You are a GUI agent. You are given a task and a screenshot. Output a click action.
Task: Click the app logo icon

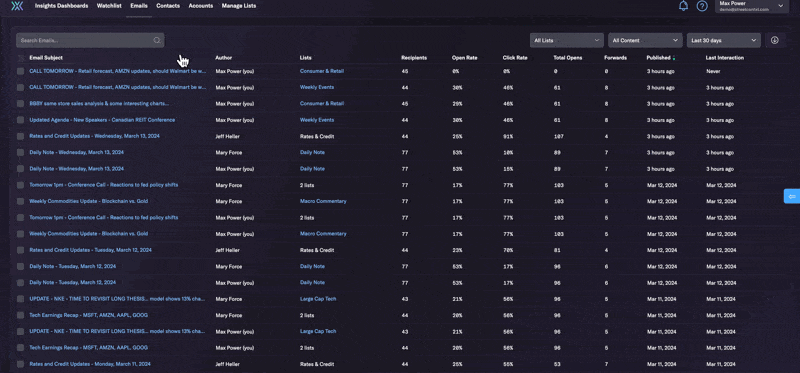(17, 6)
